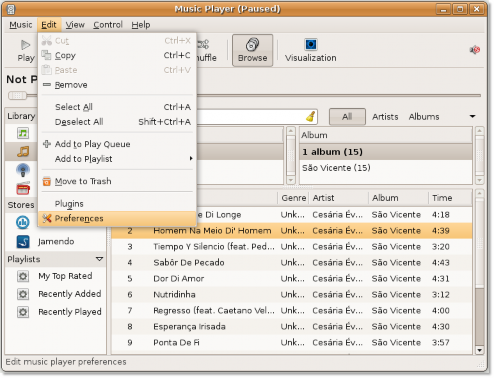Select track Ponta De Fi
This screenshot has width=494, height=378.
(x=292, y=343)
